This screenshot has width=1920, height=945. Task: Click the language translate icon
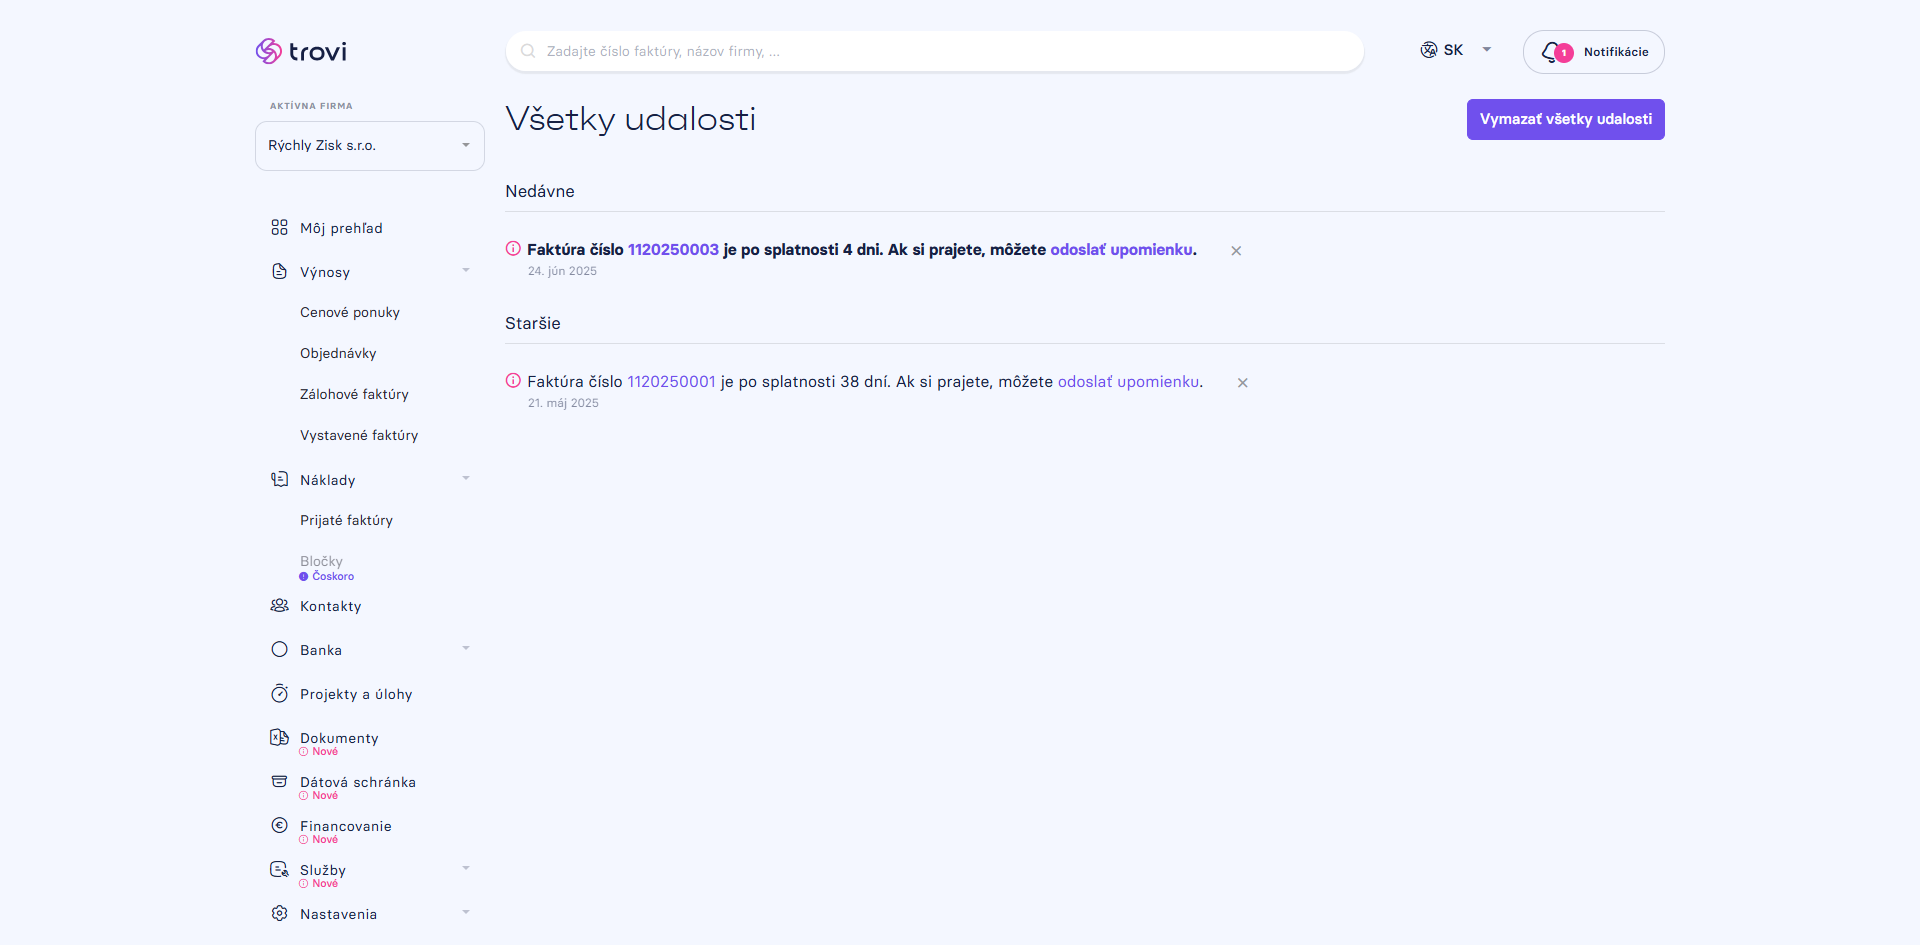click(1429, 50)
